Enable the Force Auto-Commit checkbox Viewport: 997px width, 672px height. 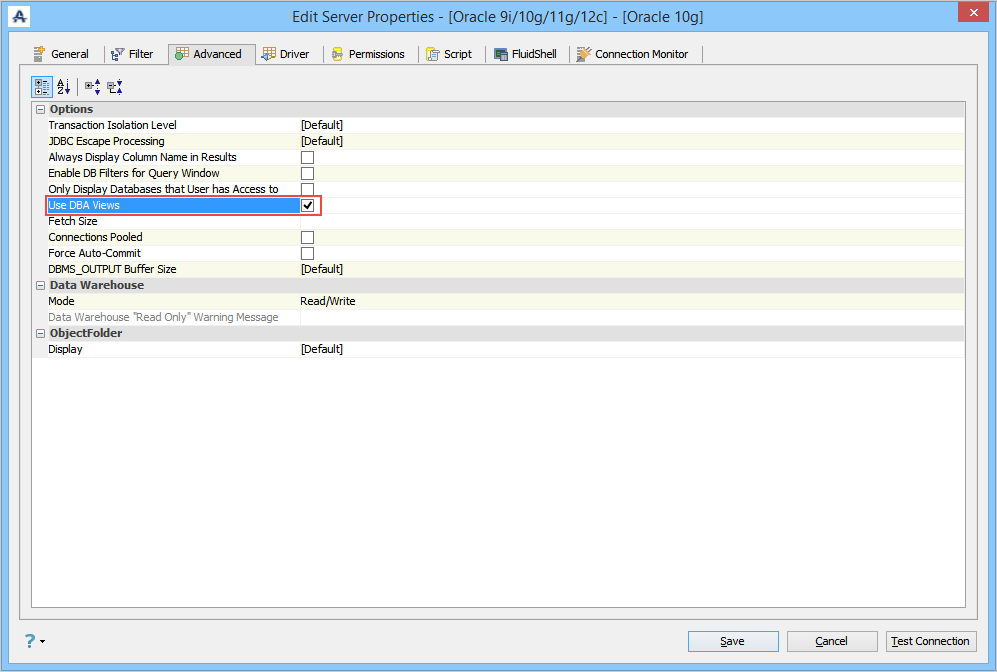click(307, 253)
